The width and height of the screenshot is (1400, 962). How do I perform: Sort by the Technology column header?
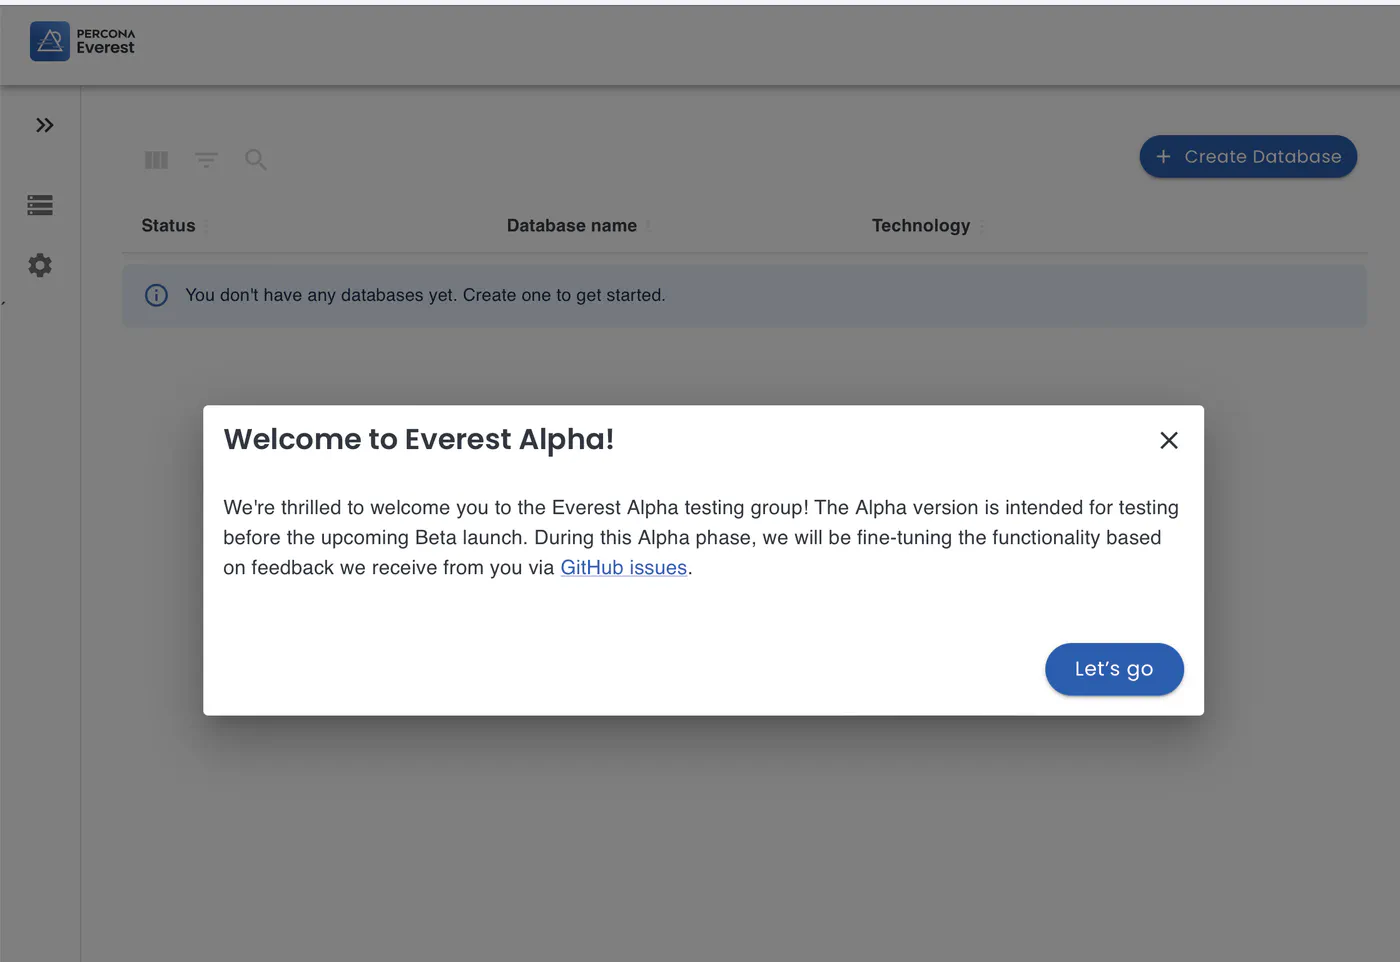(x=921, y=226)
